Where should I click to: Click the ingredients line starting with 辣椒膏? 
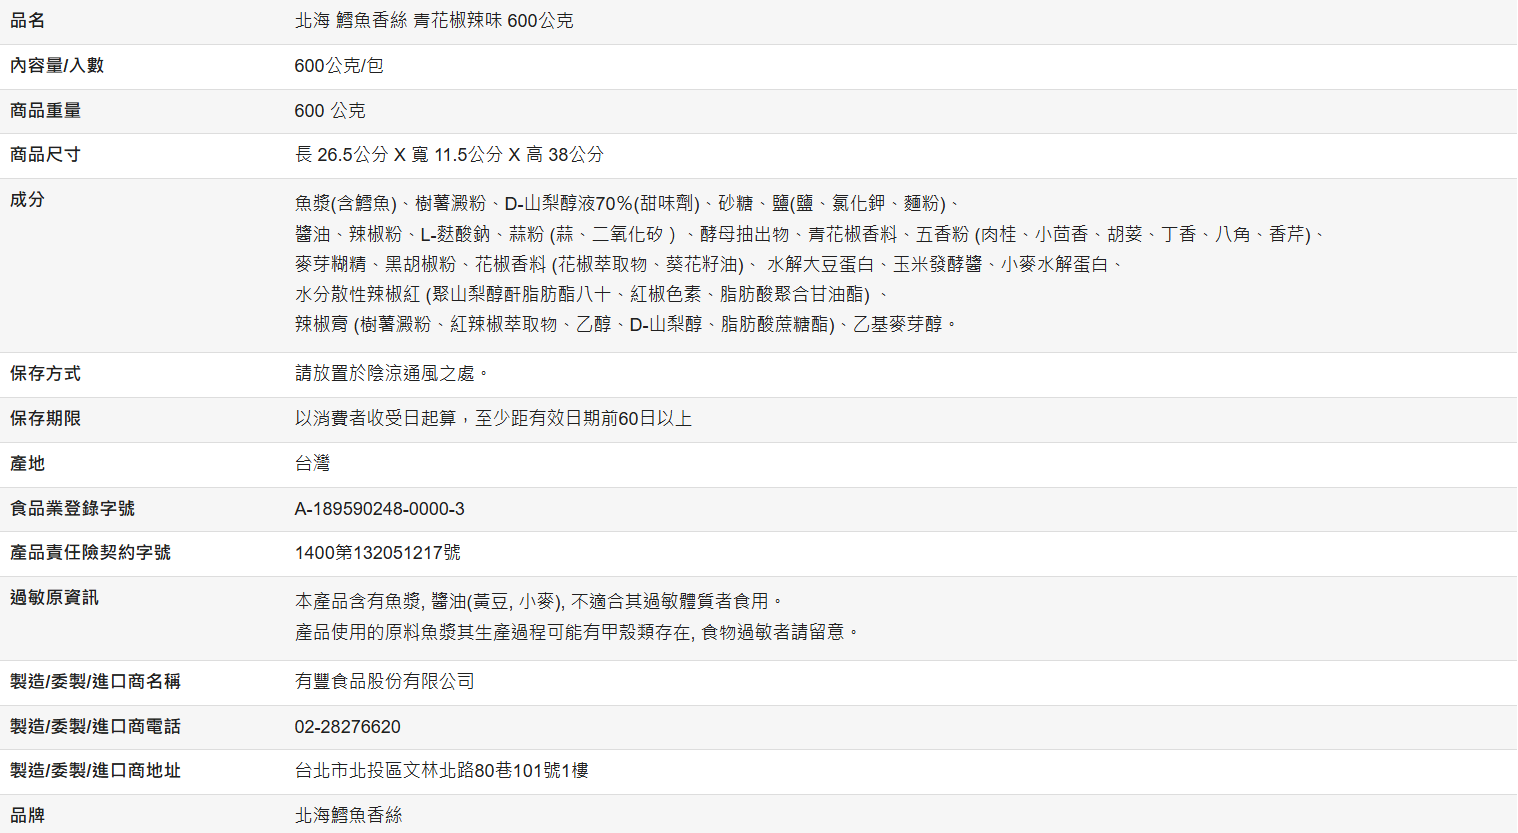coord(625,324)
